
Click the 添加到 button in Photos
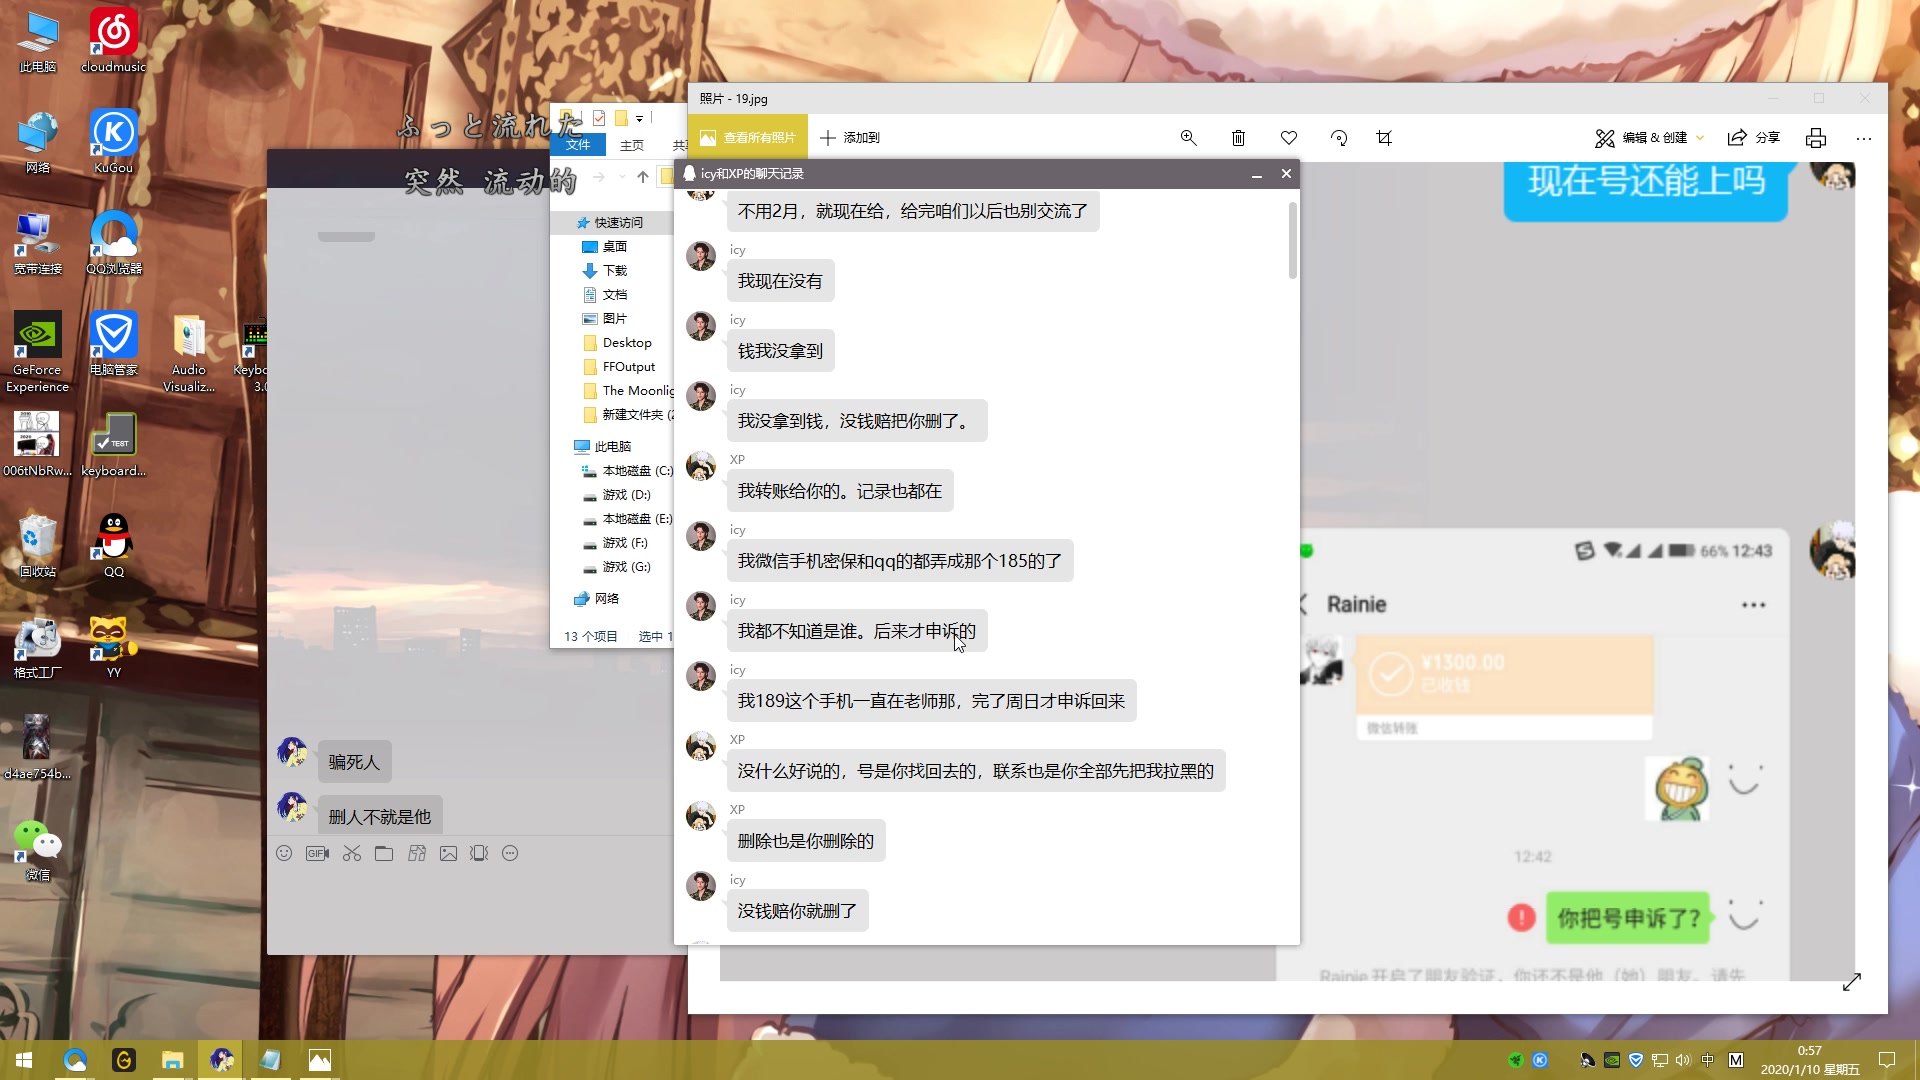850,138
